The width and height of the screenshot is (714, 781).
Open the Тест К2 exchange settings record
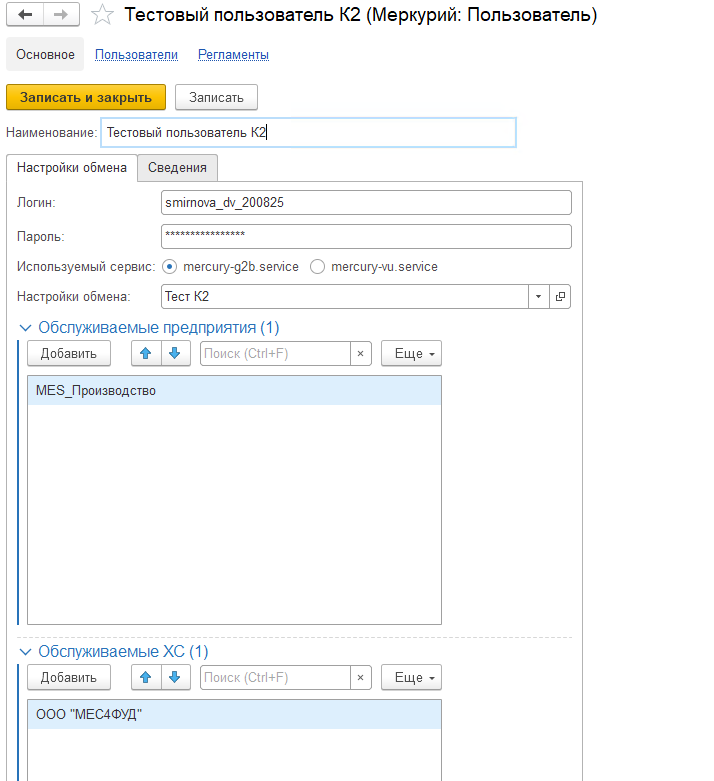tap(560, 296)
